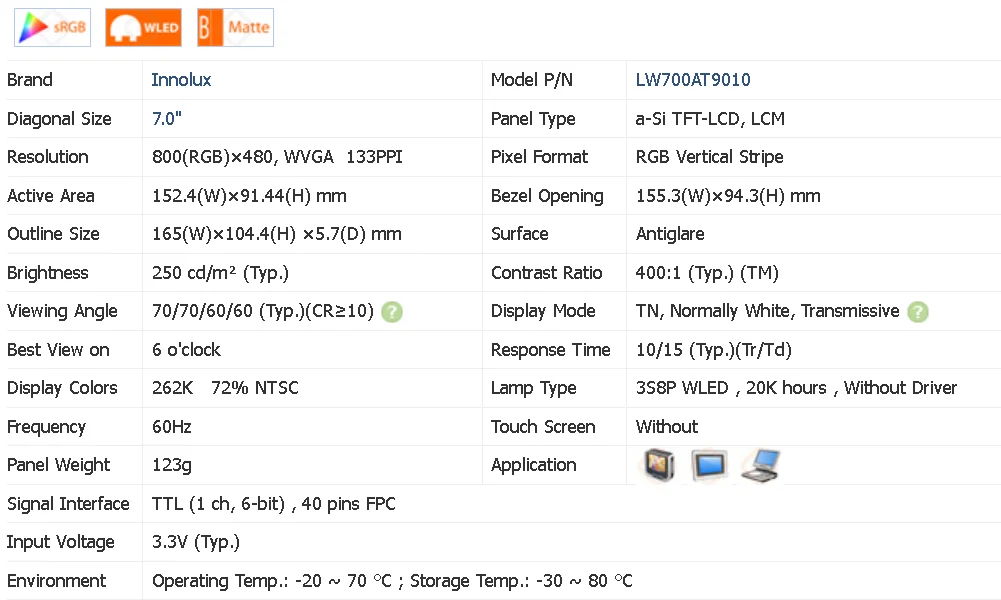Click the Environment row label
Screen dimensions: 1001x600
[x=56, y=581]
